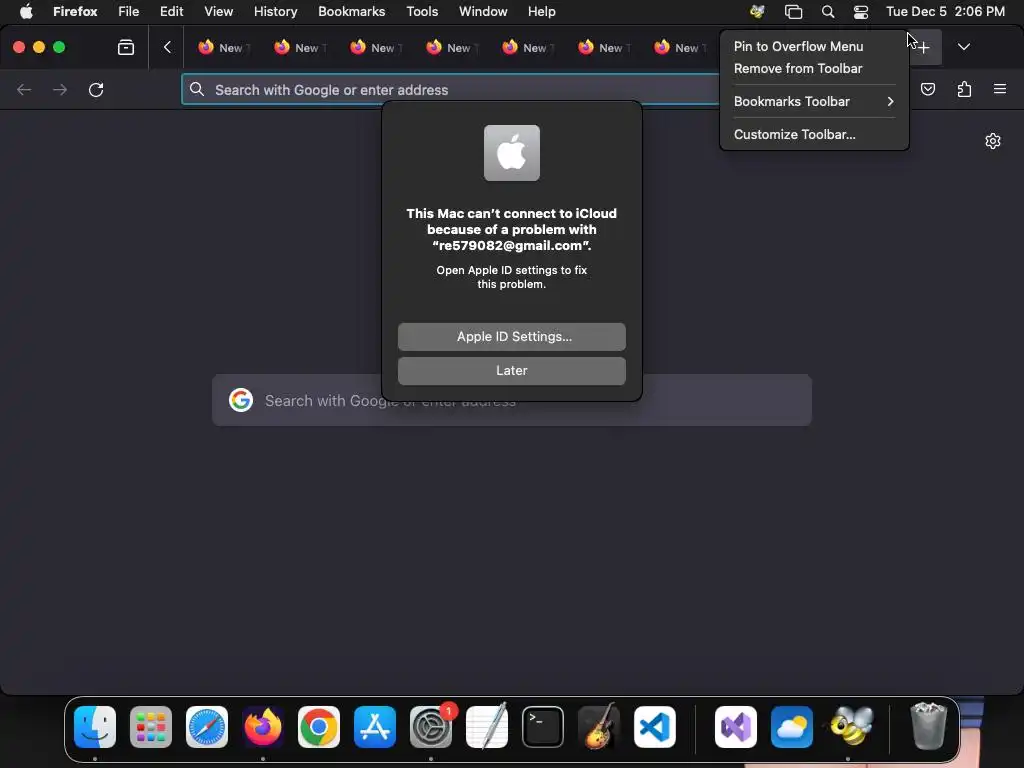Open the Window menu
Image resolution: width=1024 pixels, height=768 pixels.
click(483, 11)
